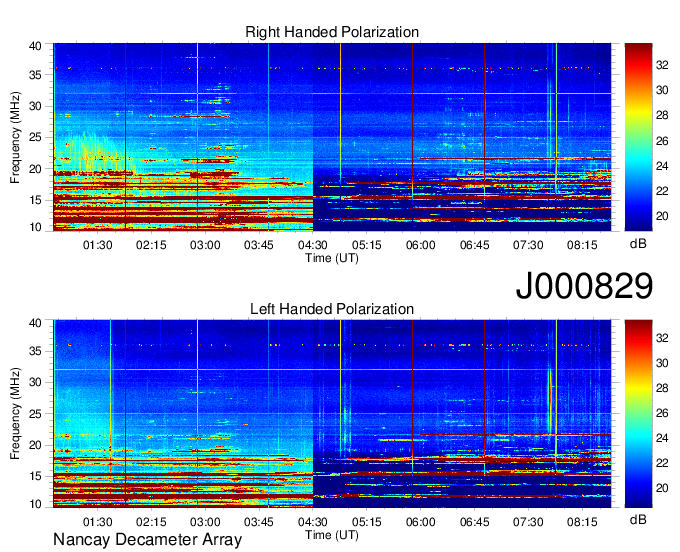Click the 20 MHz tick on Right Handed frequency axis
680x552 pixels.
(35, 169)
